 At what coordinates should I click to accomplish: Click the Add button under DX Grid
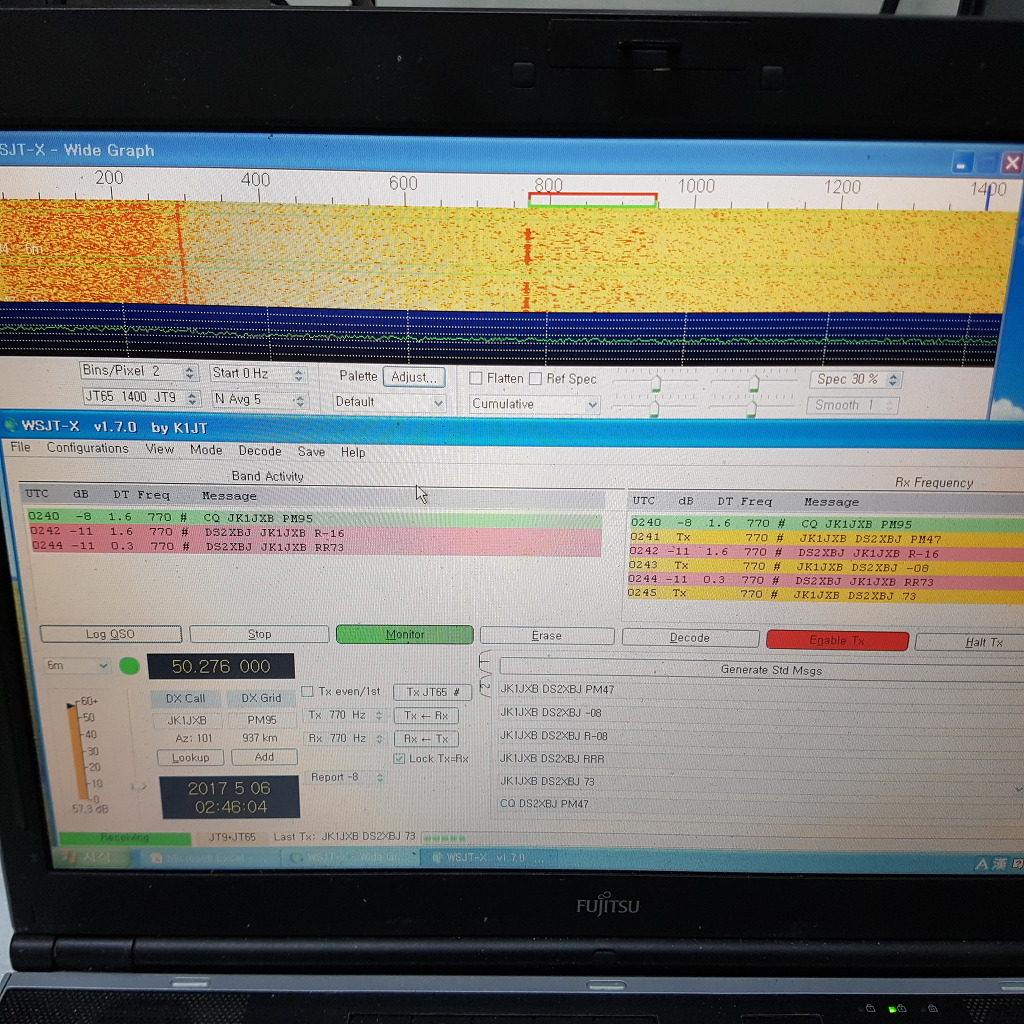[x=264, y=757]
